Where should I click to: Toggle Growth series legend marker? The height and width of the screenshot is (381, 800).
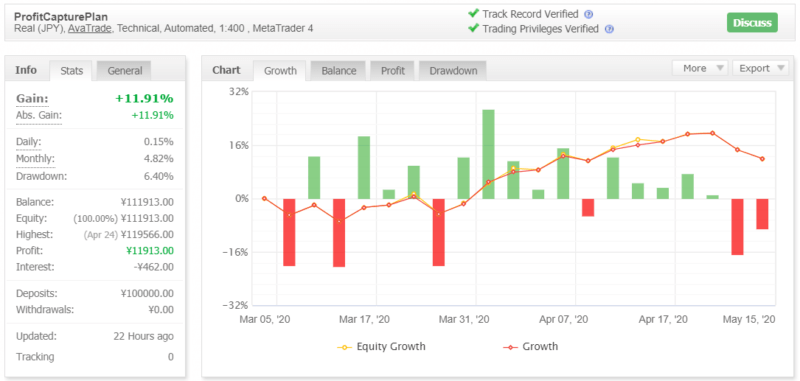point(510,347)
